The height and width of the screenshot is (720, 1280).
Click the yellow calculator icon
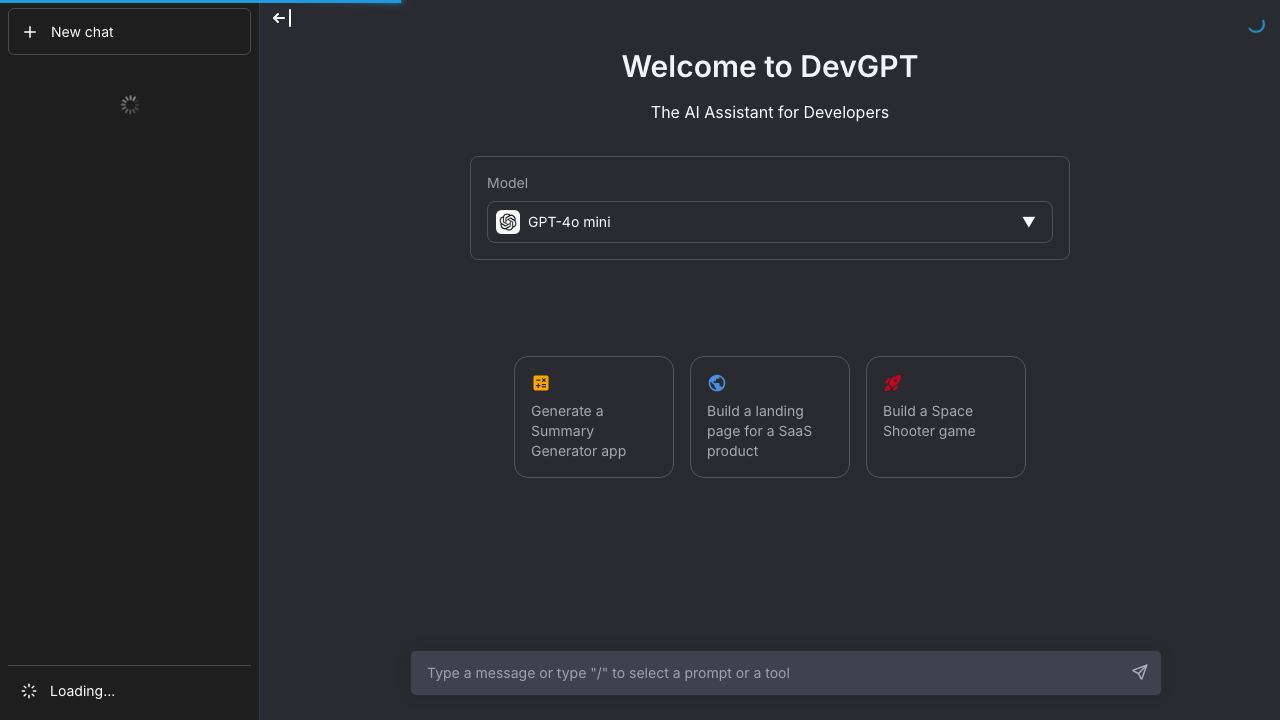pos(541,383)
